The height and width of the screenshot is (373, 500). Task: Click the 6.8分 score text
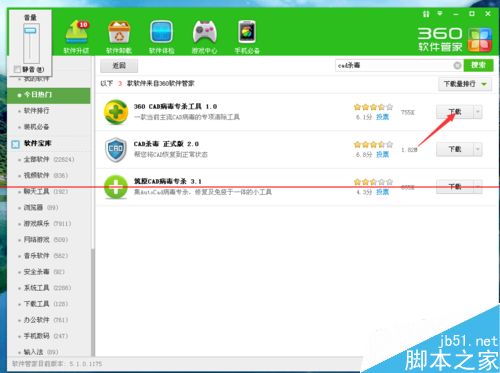(x=363, y=155)
